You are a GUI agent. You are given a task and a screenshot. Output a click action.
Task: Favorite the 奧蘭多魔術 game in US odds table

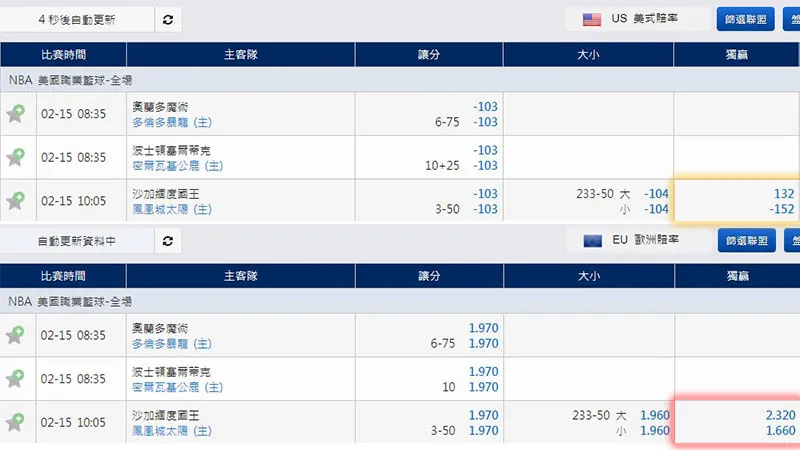tap(15, 114)
